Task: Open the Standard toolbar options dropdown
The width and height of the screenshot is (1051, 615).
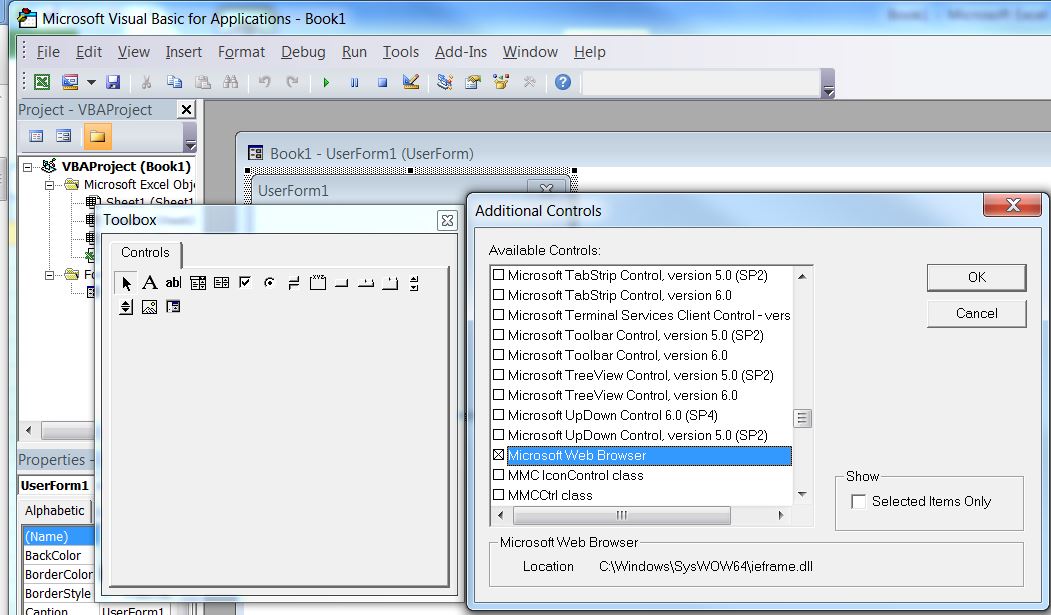Action: tap(828, 84)
